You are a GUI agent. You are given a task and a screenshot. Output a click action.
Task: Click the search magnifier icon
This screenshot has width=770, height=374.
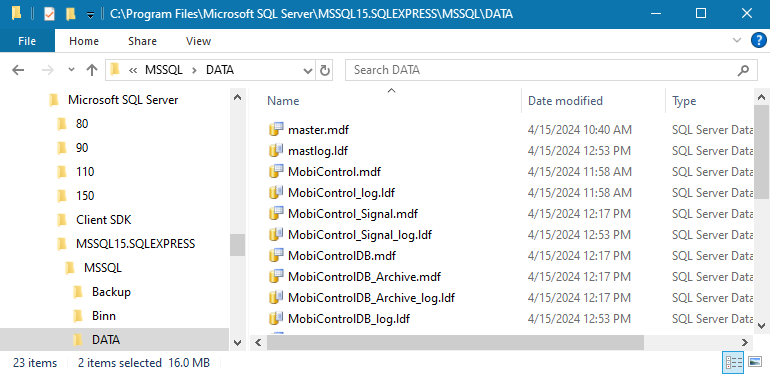(743, 70)
